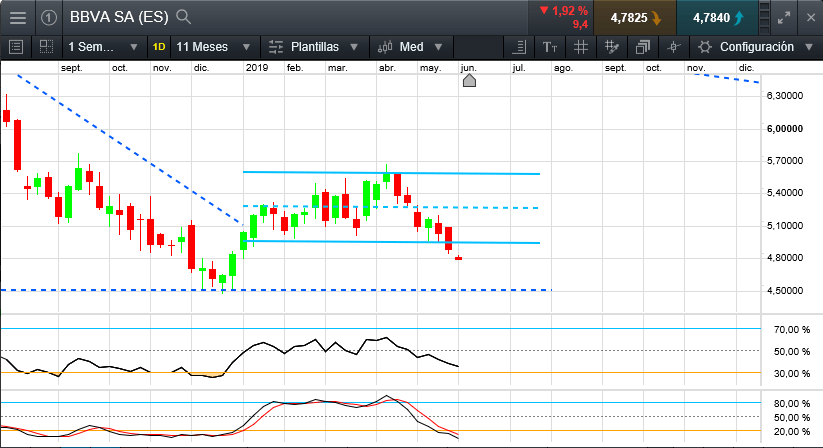Click the abr. month label on time axis
This screenshot has height=448, width=823.
[x=387, y=68]
